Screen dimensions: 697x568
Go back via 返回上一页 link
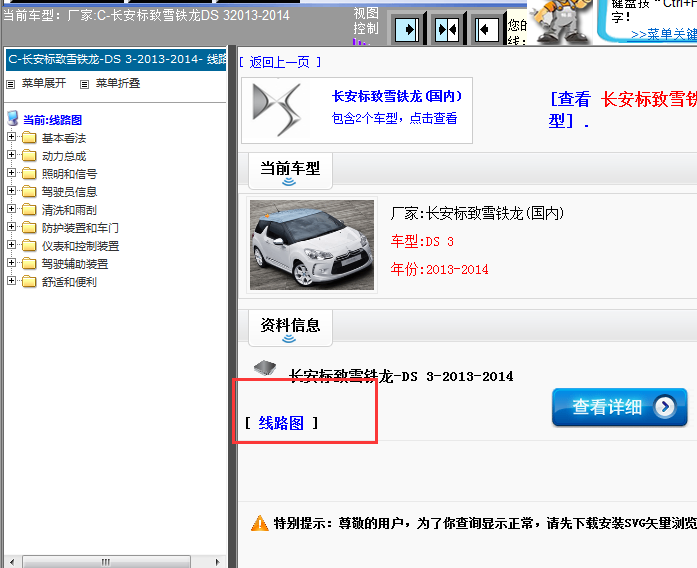tap(280, 62)
